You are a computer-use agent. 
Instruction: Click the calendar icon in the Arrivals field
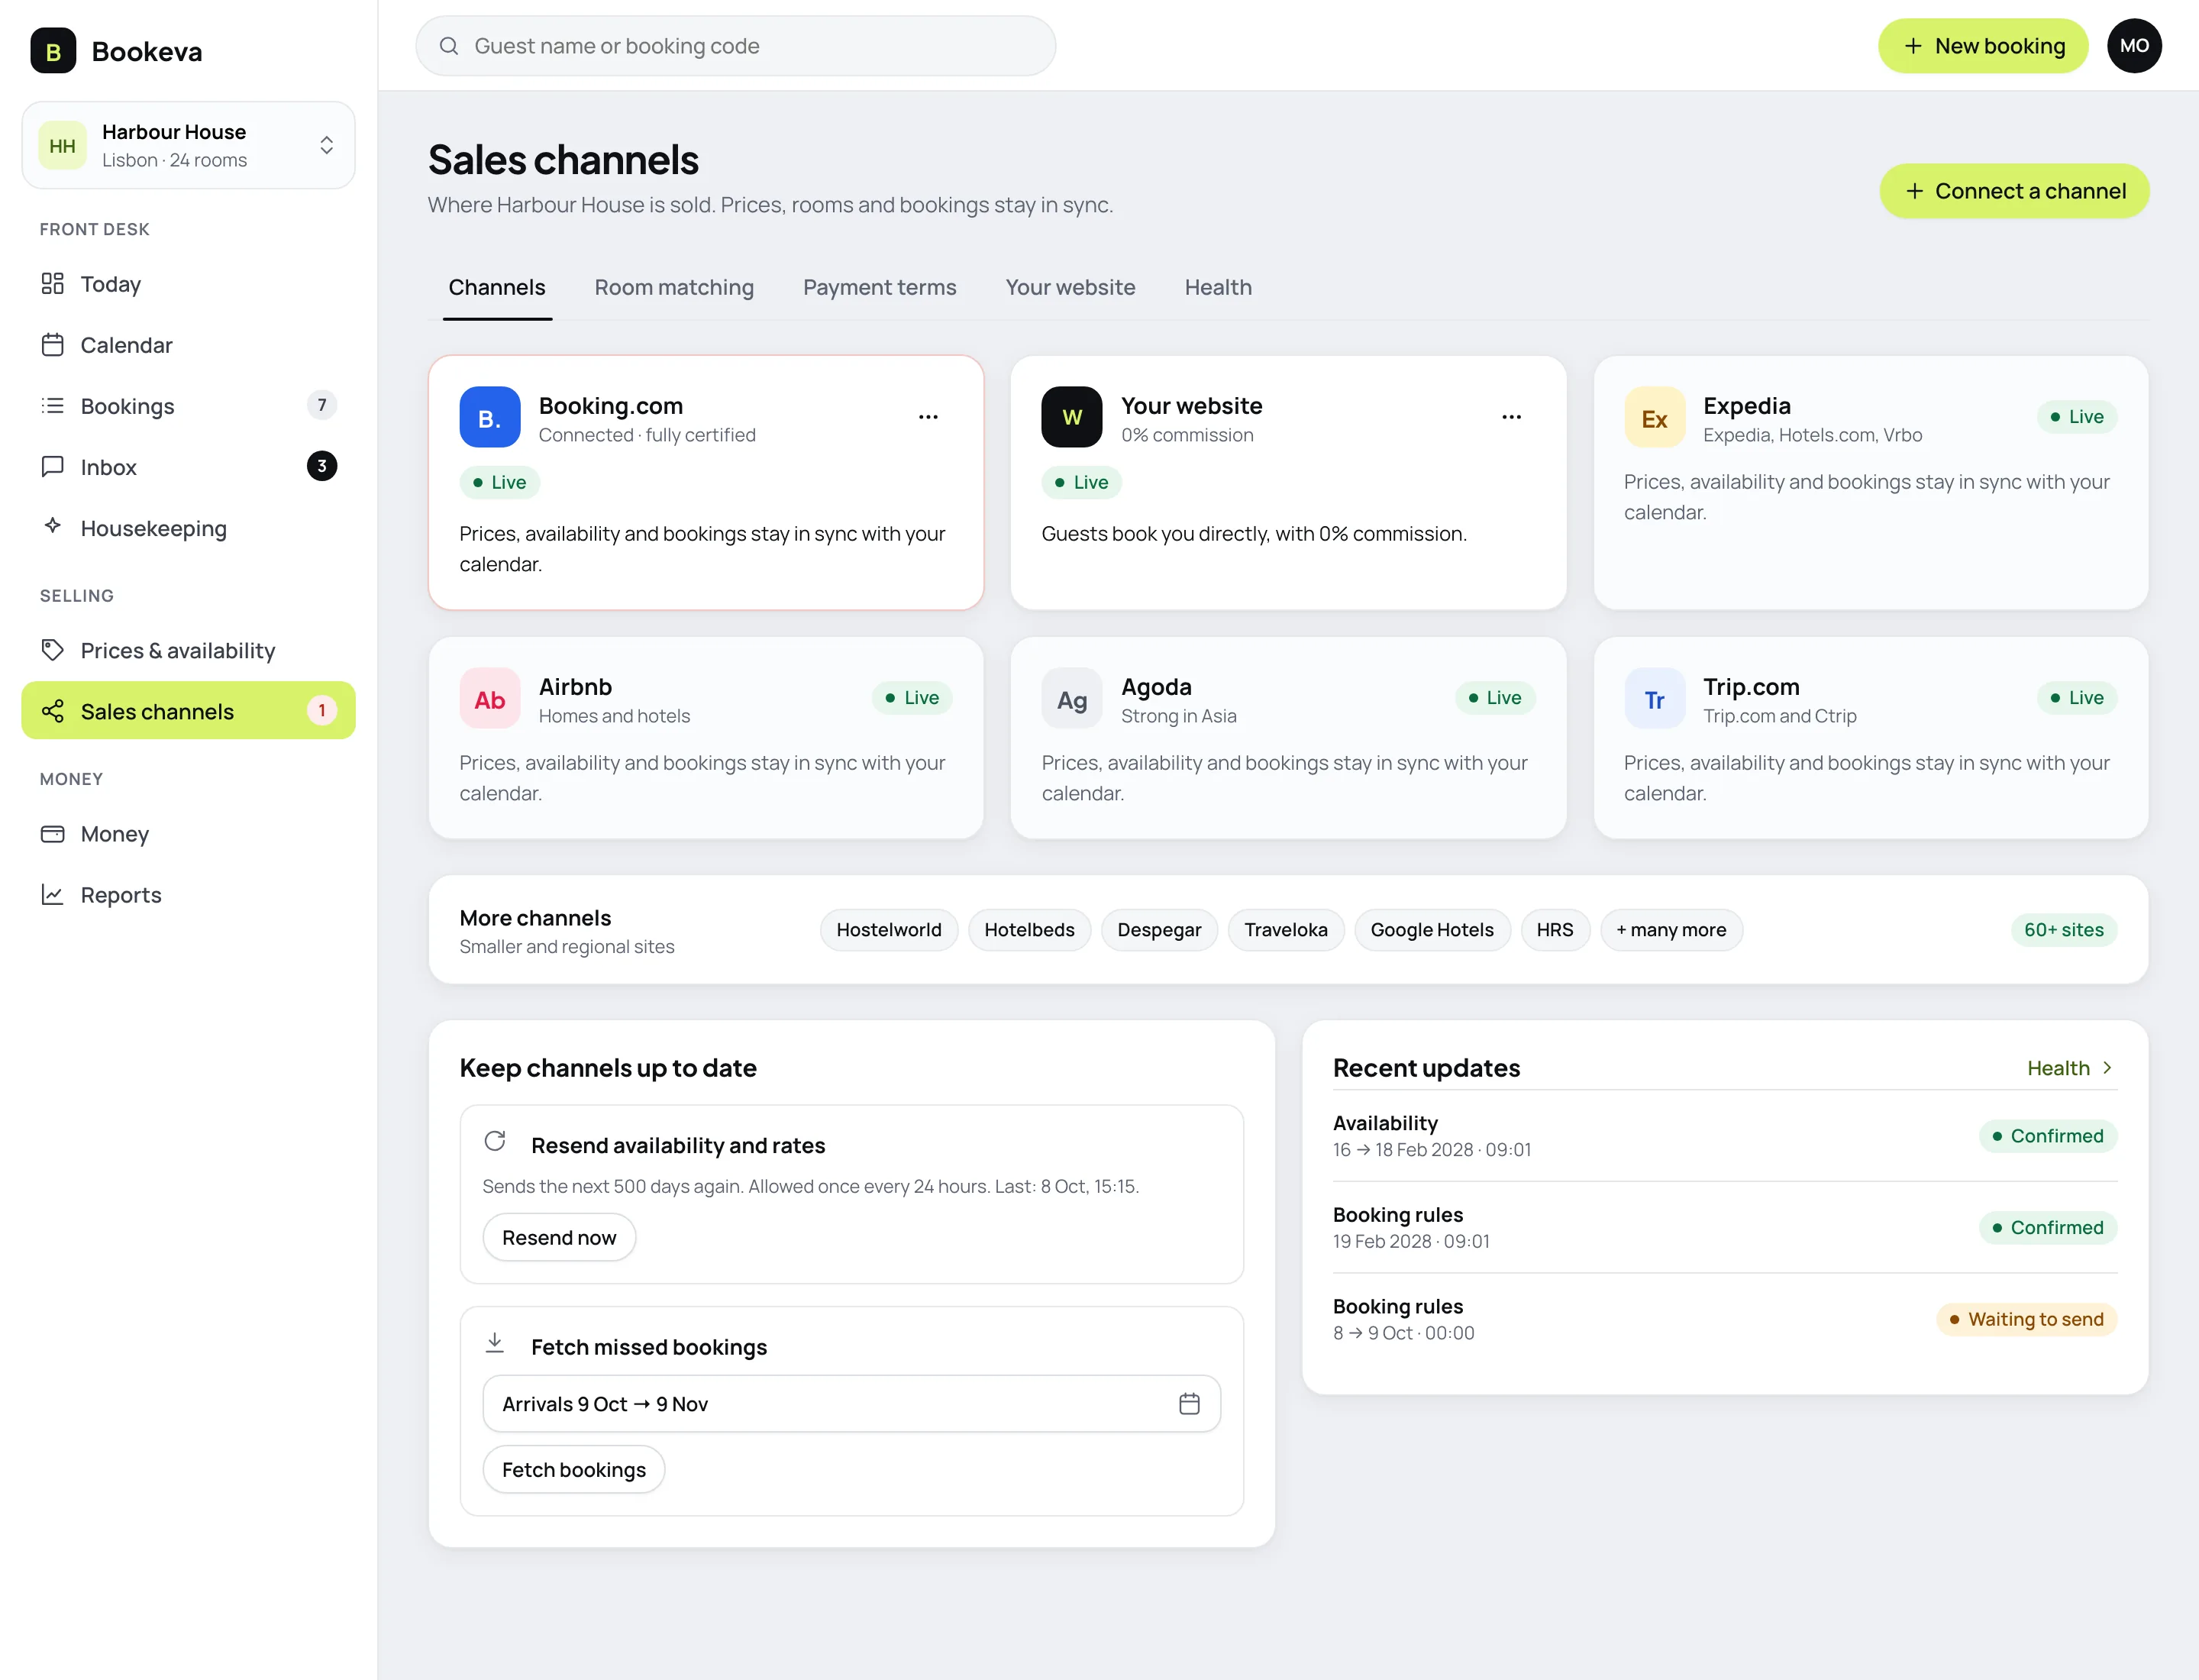click(1189, 1404)
